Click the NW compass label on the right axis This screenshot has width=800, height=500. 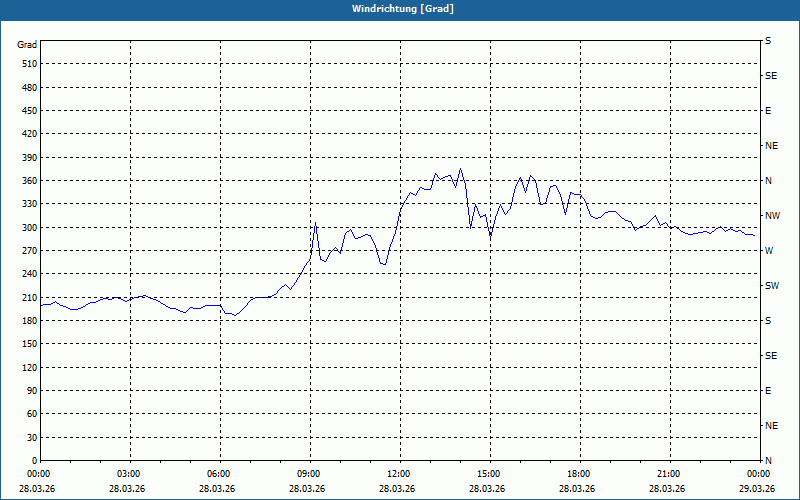pyautogui.click(x=772, y=216)
